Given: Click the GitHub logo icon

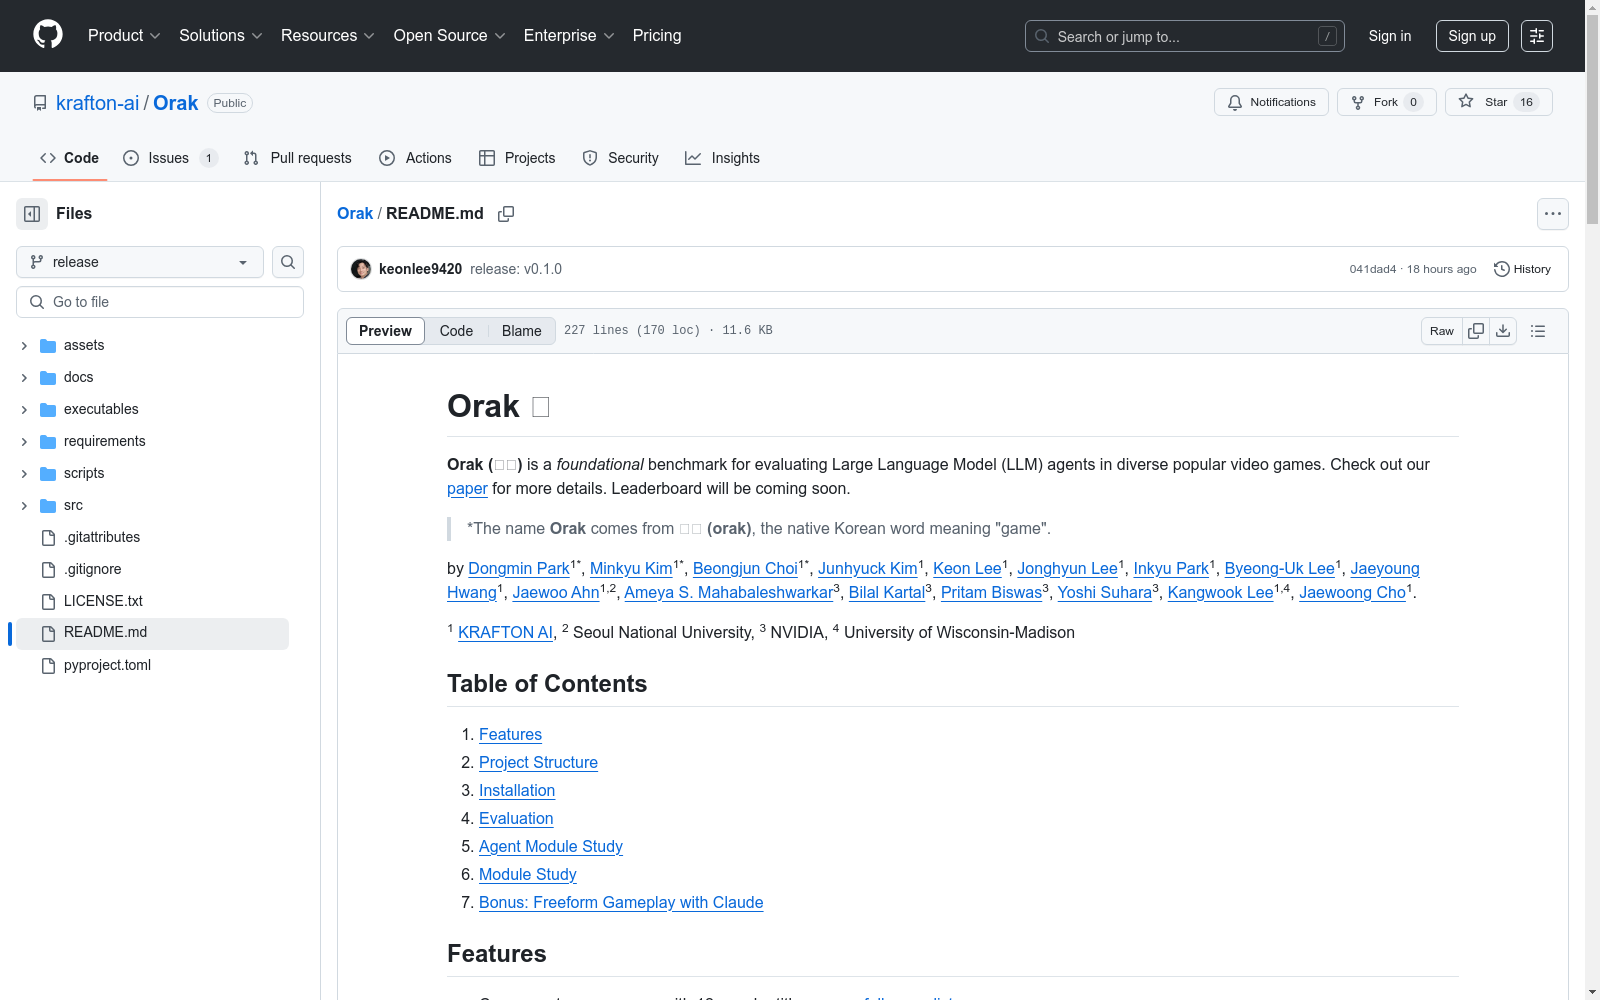Looking at the screenshot, I should (47, 35).
